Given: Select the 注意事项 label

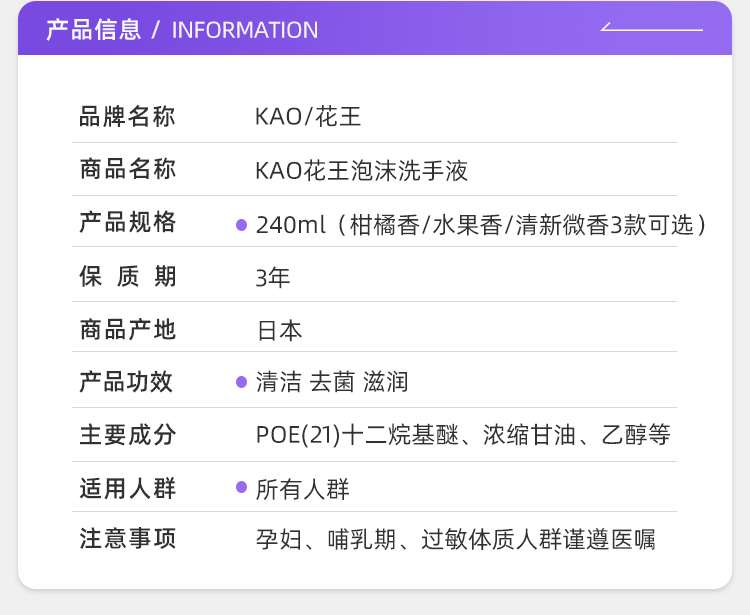Looking at the screenshot, I should pos(127,538).
